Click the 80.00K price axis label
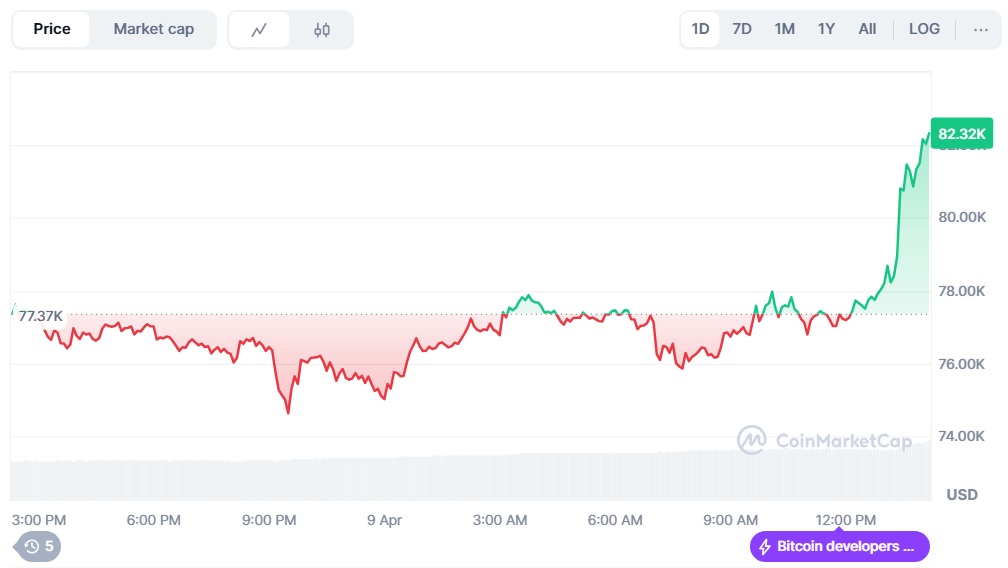 (962, 217)
